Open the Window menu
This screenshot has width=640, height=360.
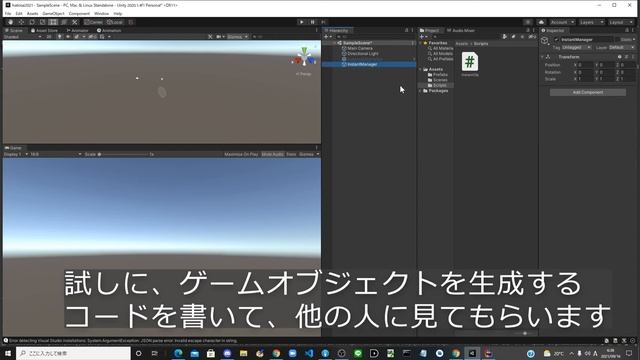click(101, 13)
